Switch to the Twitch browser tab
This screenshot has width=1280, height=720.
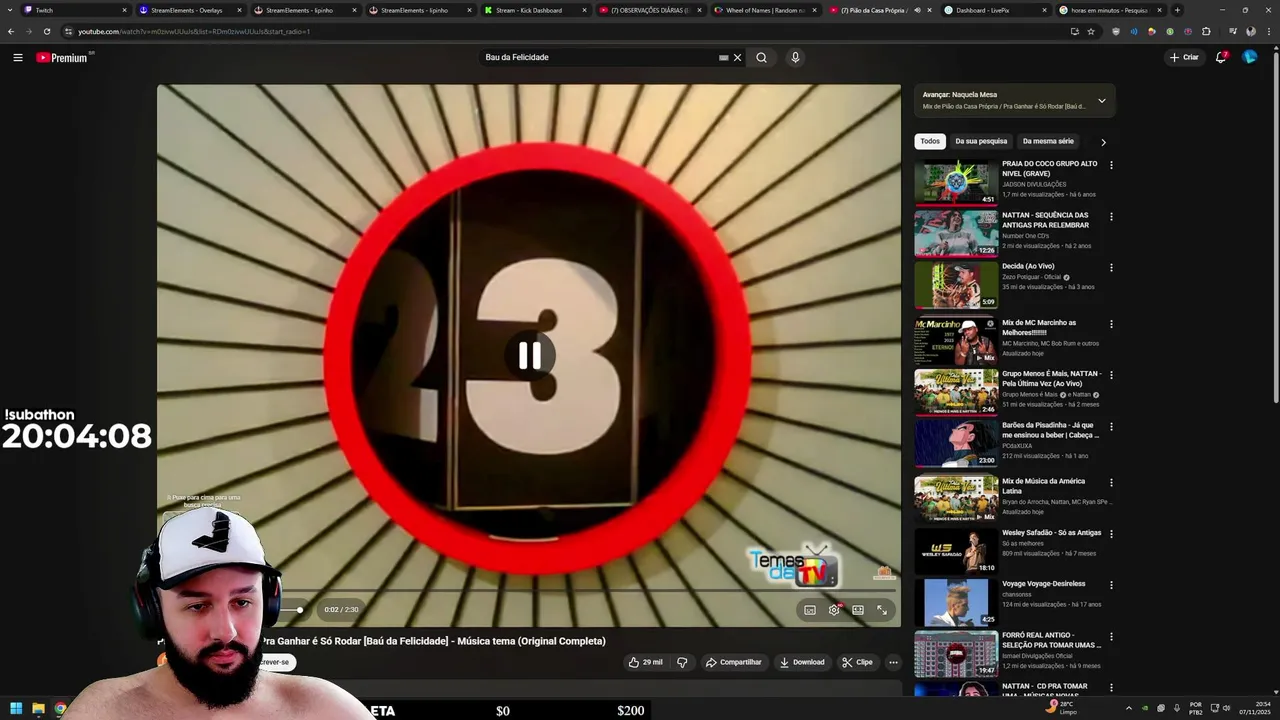tap(75, 10)
